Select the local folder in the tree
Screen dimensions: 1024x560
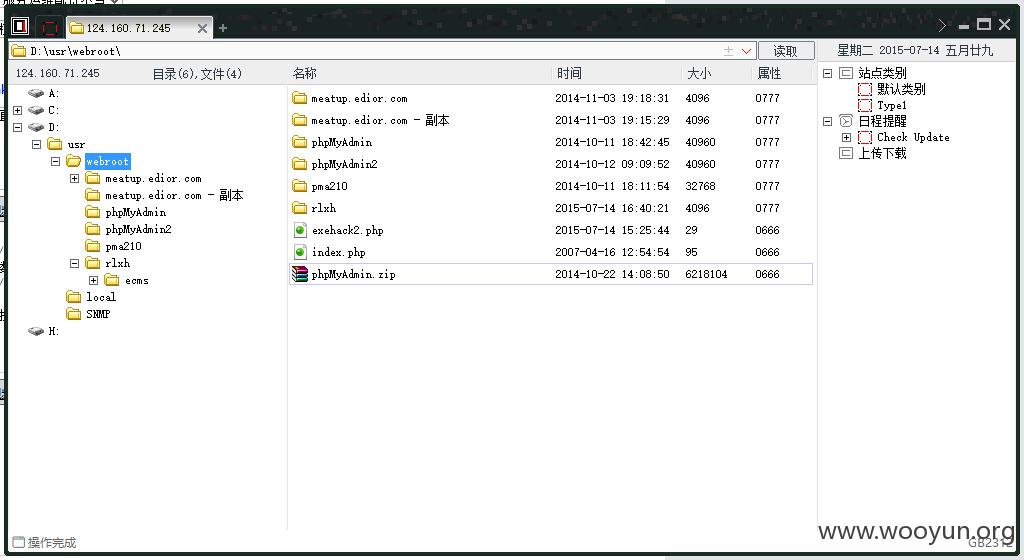coord(101,297)
